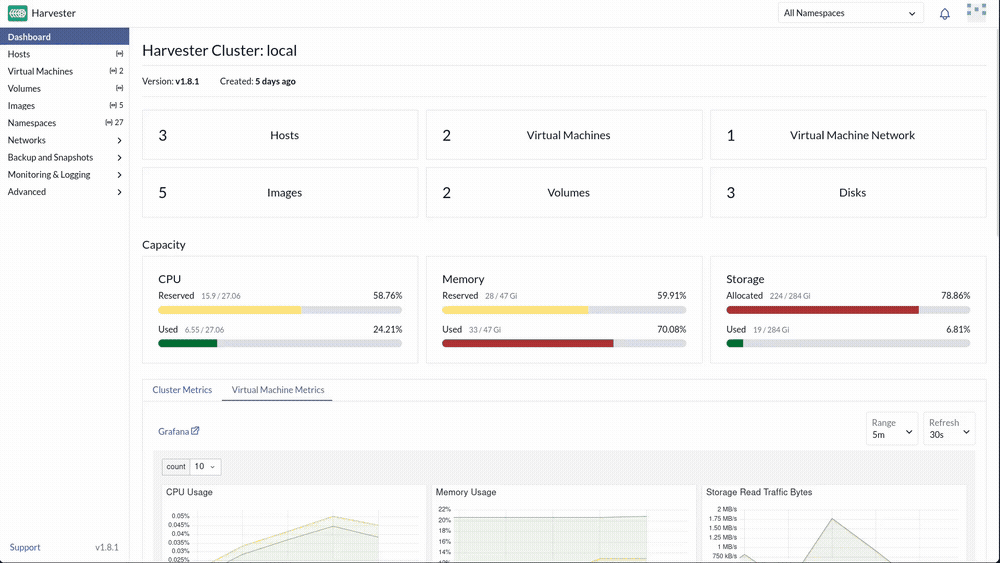This screenshot has height=563, width=1000.
Task: Click the 'Capacity' section heading
Action: click(164, 245)
